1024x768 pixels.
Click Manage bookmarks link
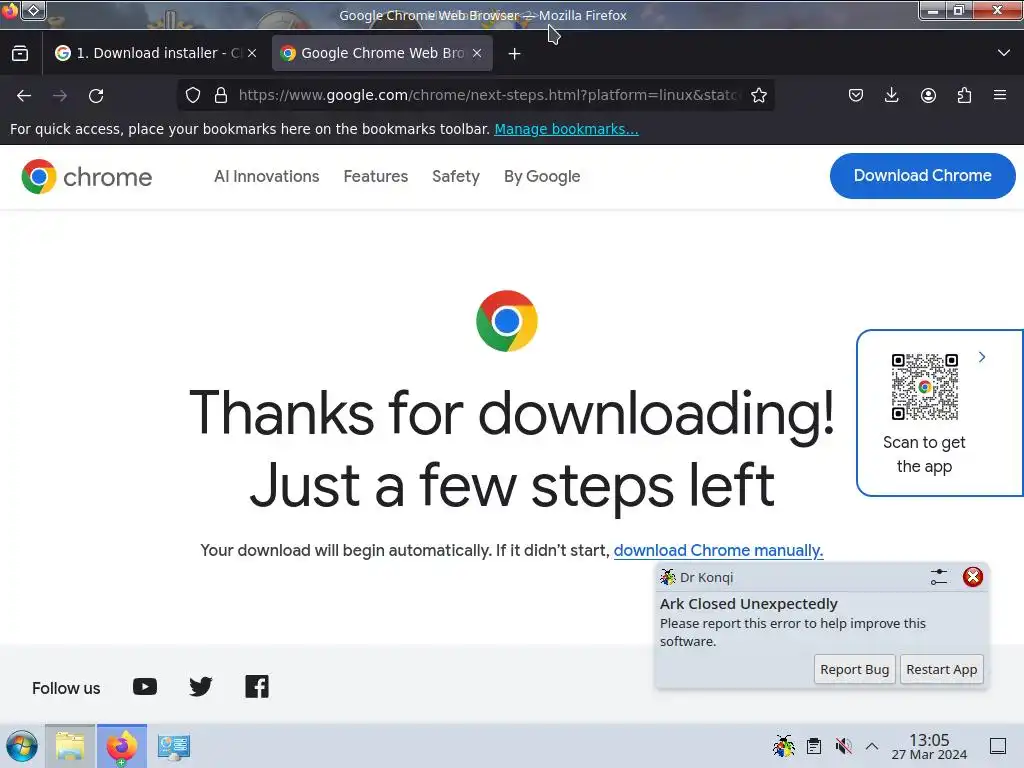tap(566, 129)
